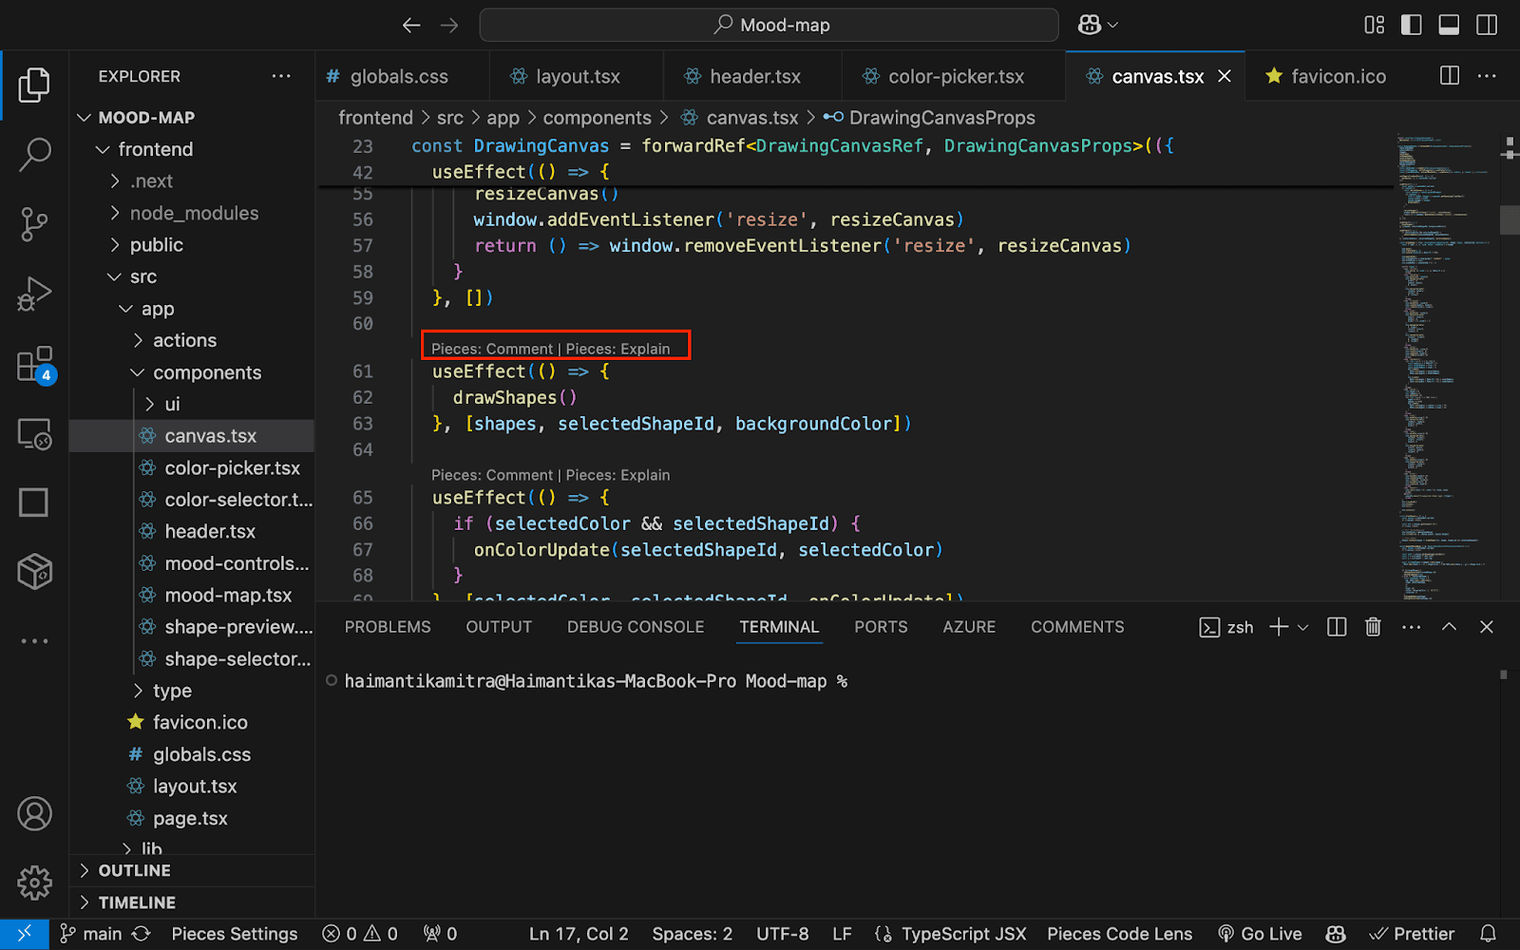This screenshot has width=1520, height=950.
Task: Go back with the left arrow
Action: click(x=411, y=25)
